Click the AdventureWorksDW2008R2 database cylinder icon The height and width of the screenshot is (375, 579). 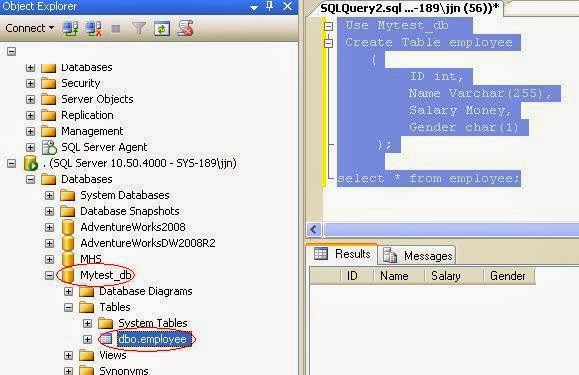[68, 243]
